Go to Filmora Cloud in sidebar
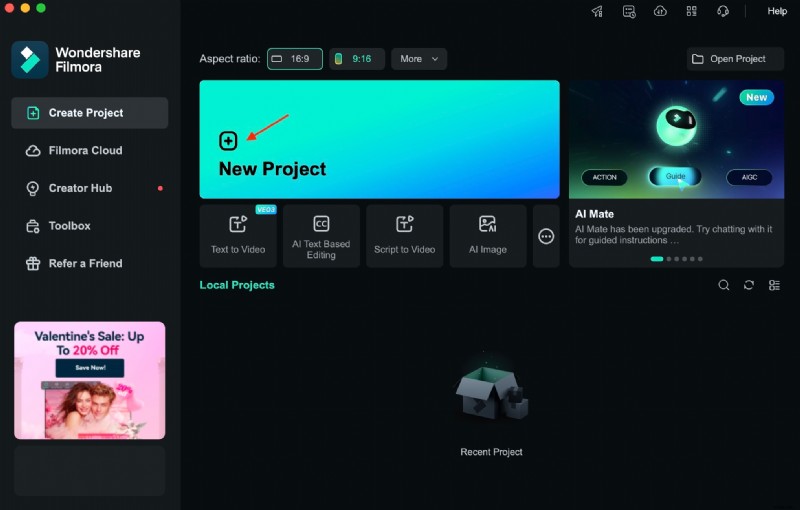 (85, 151)
